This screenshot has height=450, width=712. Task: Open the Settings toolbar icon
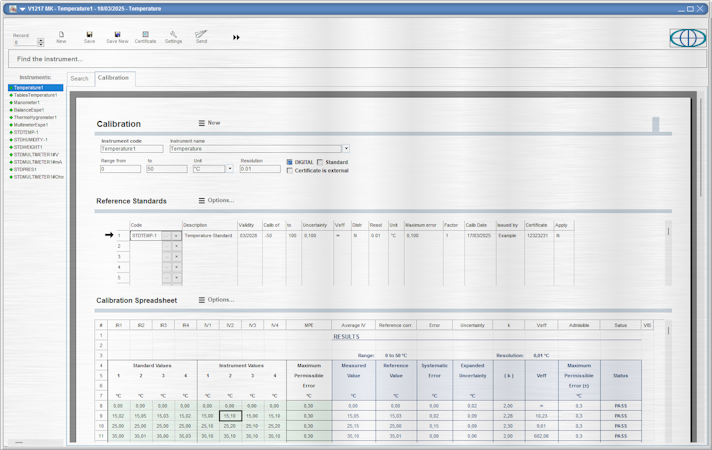tap(173, 37)
